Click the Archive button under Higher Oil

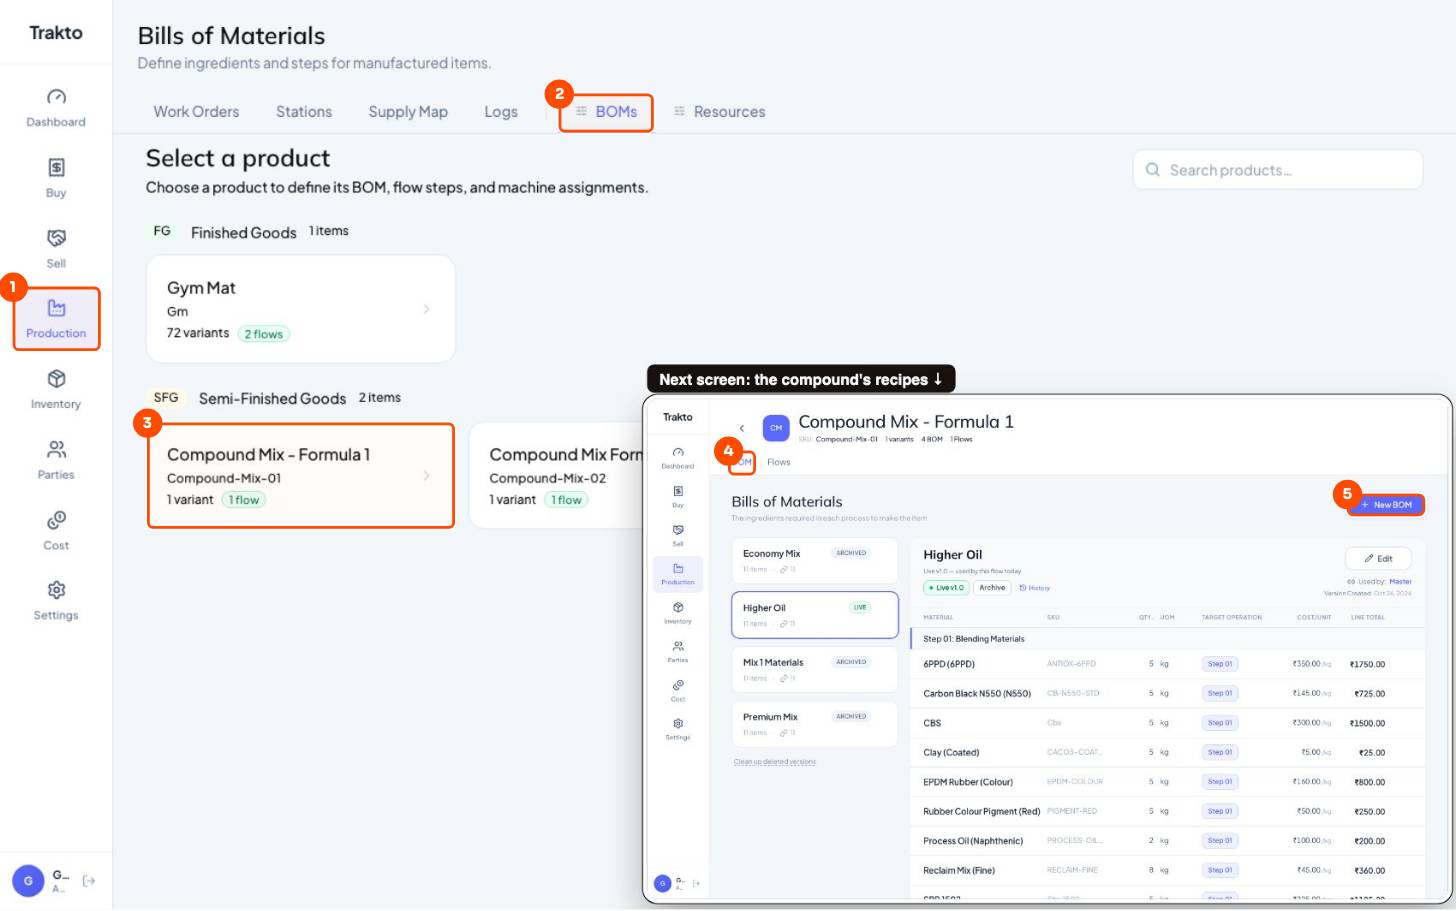[992, 588]
